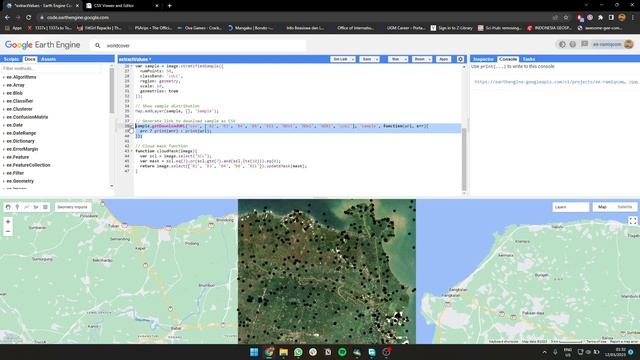Click the Get Link button
This screenshot has width=640, height=360.
tap(340, 59)
